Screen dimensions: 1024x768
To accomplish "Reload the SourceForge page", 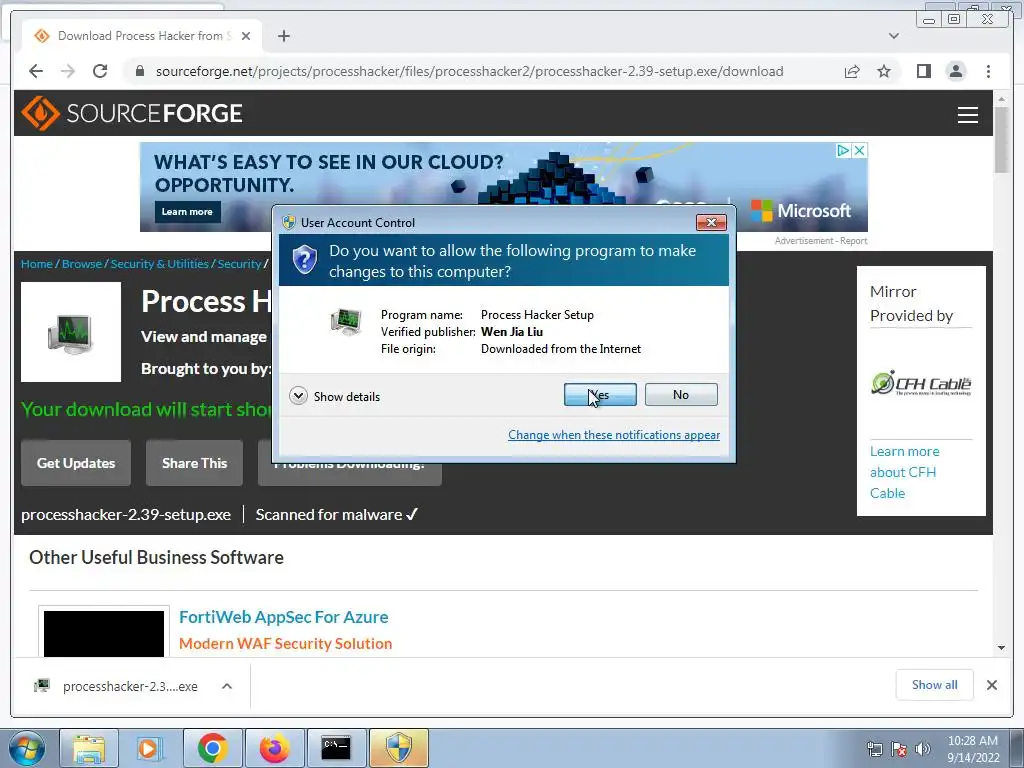I will [100, 71].
